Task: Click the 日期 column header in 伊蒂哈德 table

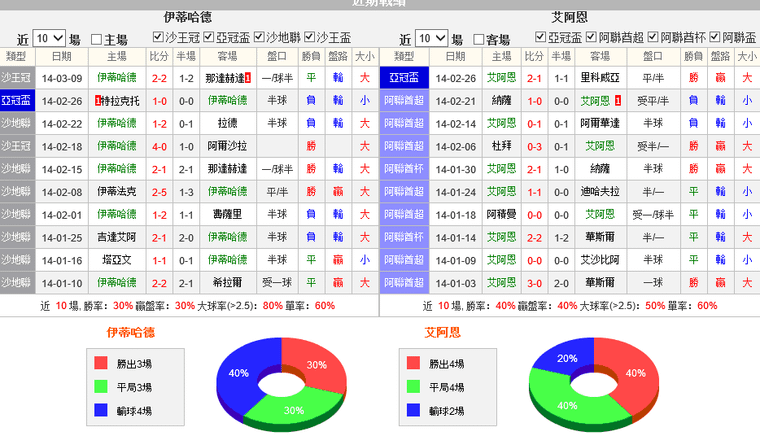Action: click(62, 57)
